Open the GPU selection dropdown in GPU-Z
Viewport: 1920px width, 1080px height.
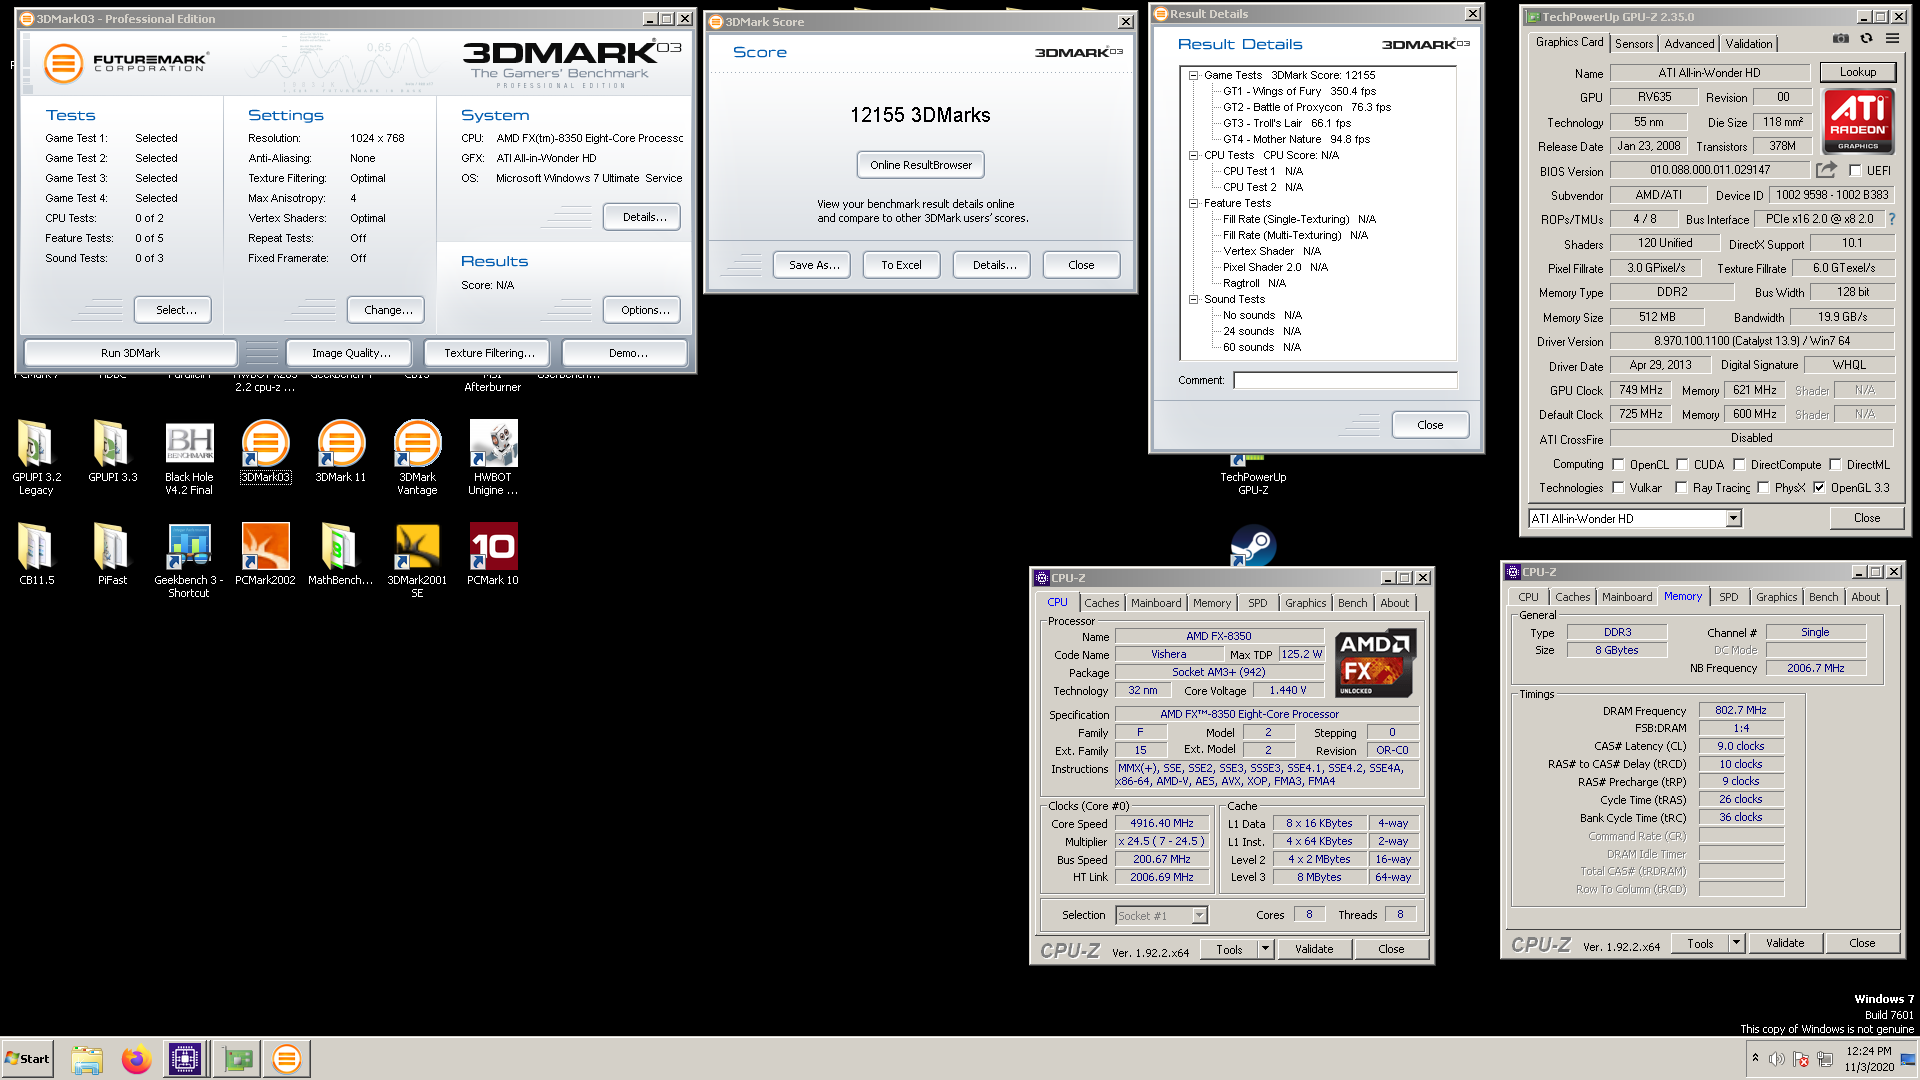click(x=1733, y=518)
